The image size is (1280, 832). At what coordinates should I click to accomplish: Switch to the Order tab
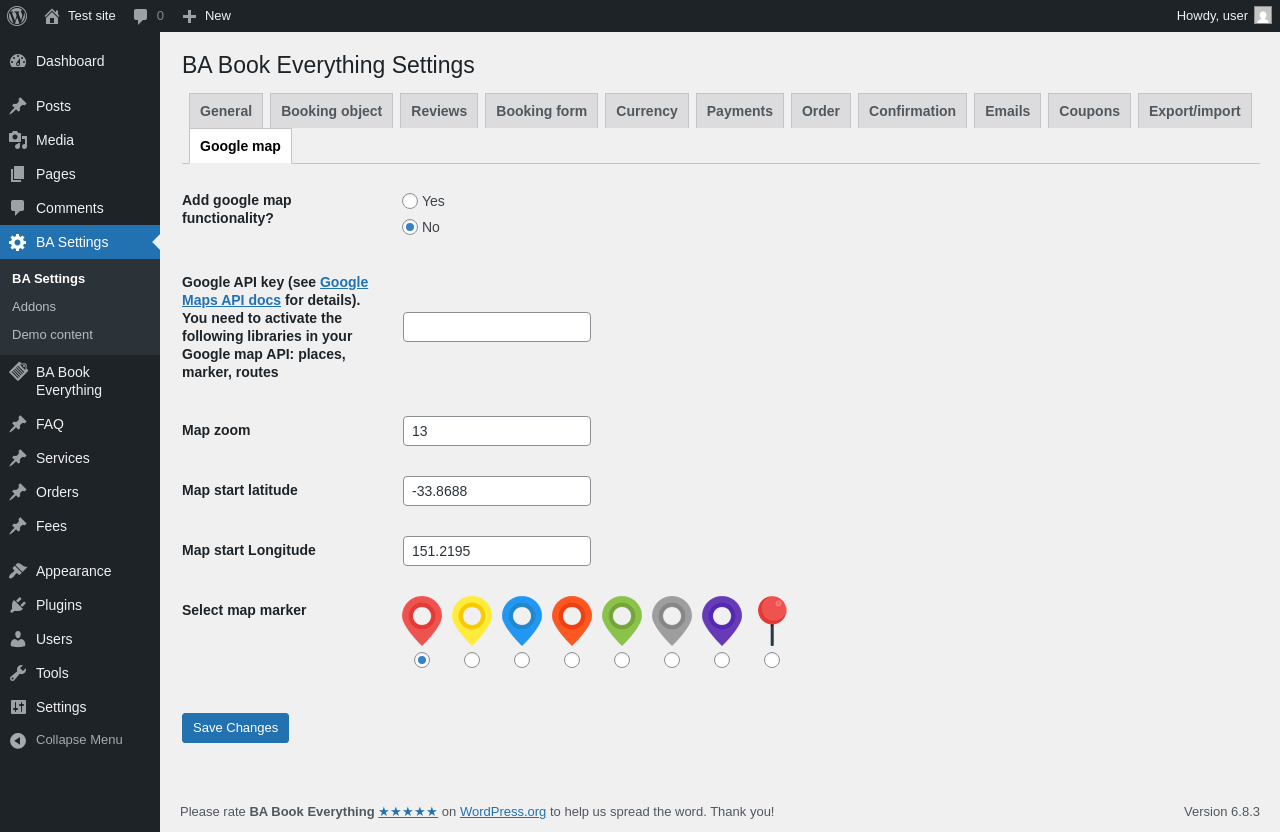click(x=821, y=111)
